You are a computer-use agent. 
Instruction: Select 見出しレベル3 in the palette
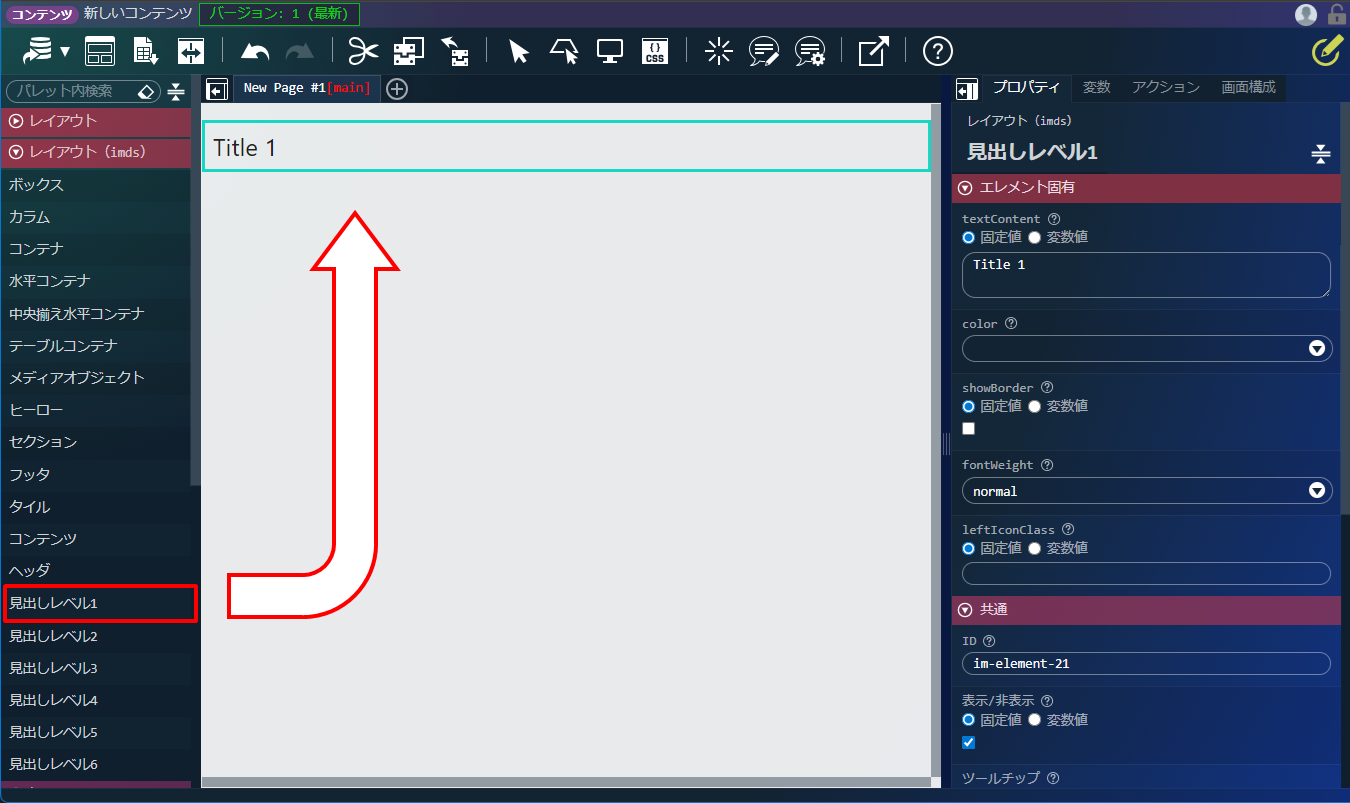(x=95, y=668)
